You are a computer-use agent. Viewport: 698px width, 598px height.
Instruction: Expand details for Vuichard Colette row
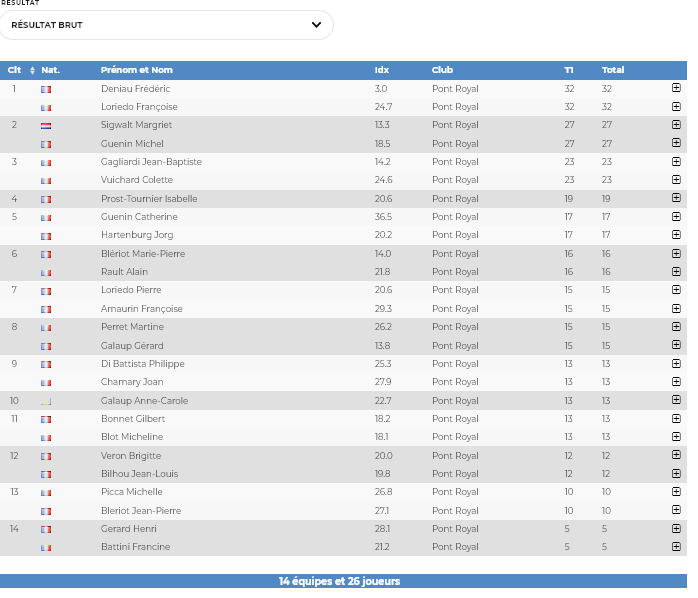[676, 179]
